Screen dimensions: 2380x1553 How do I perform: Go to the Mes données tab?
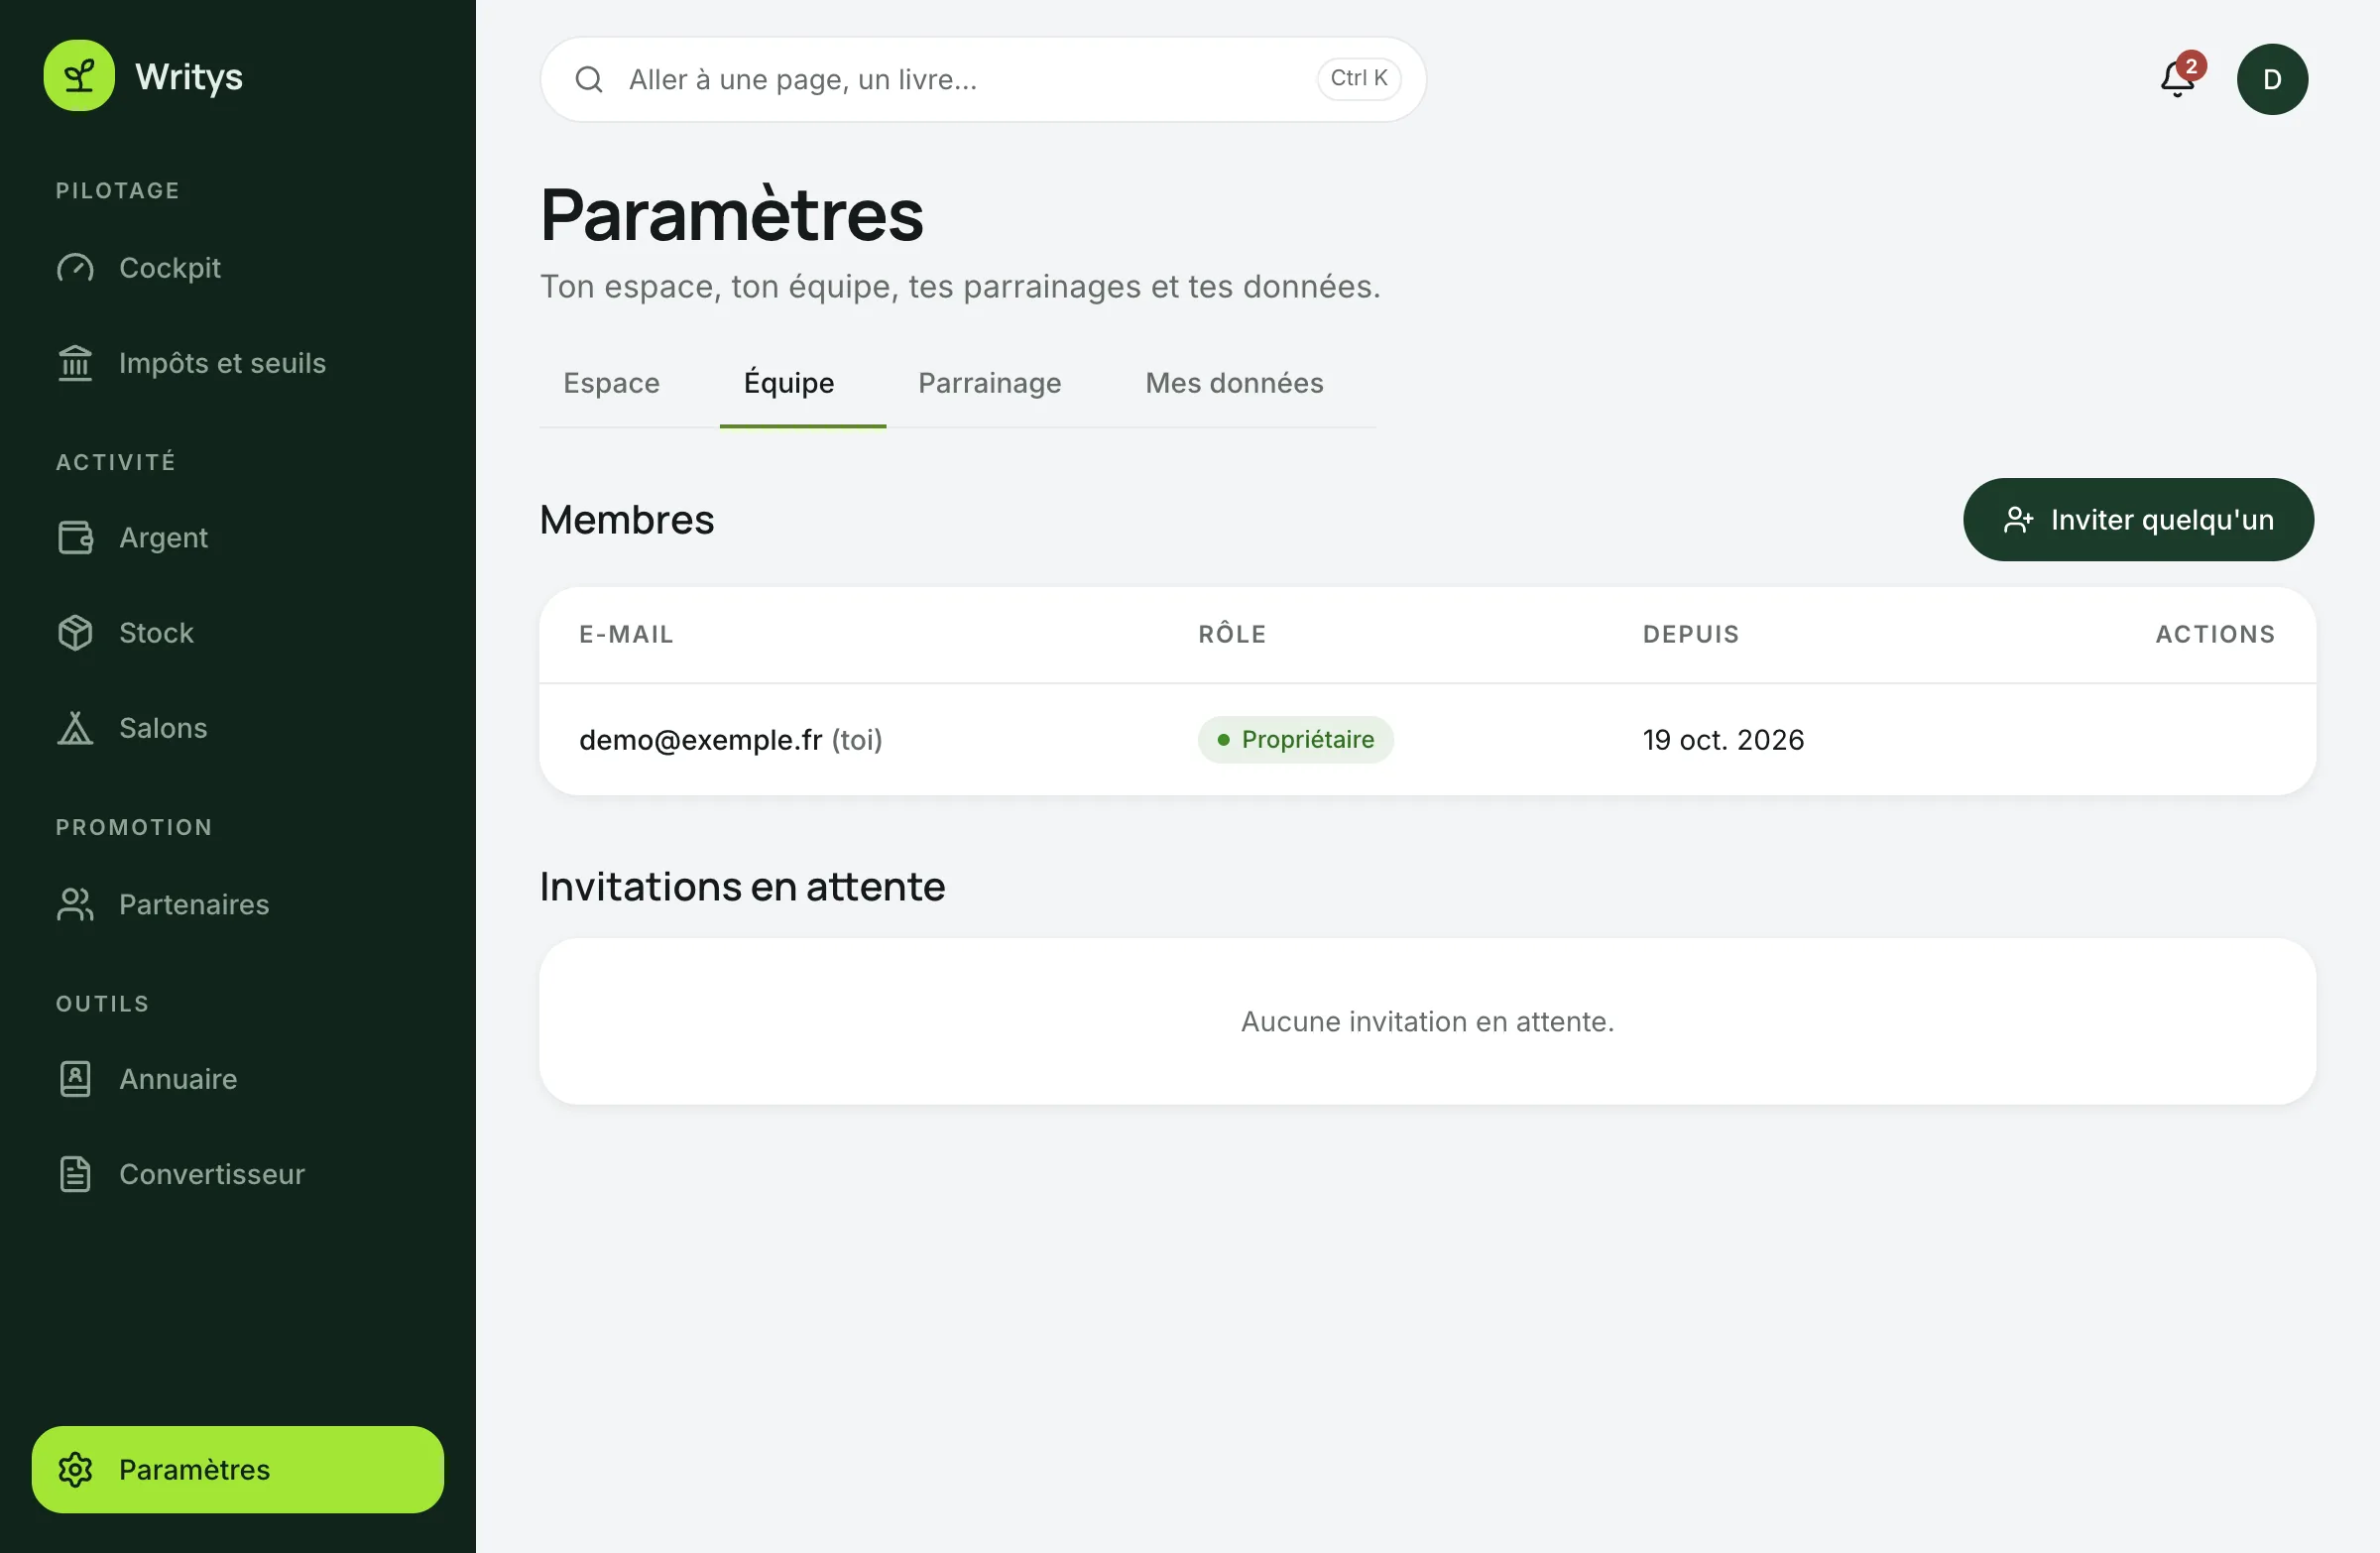1234,383
